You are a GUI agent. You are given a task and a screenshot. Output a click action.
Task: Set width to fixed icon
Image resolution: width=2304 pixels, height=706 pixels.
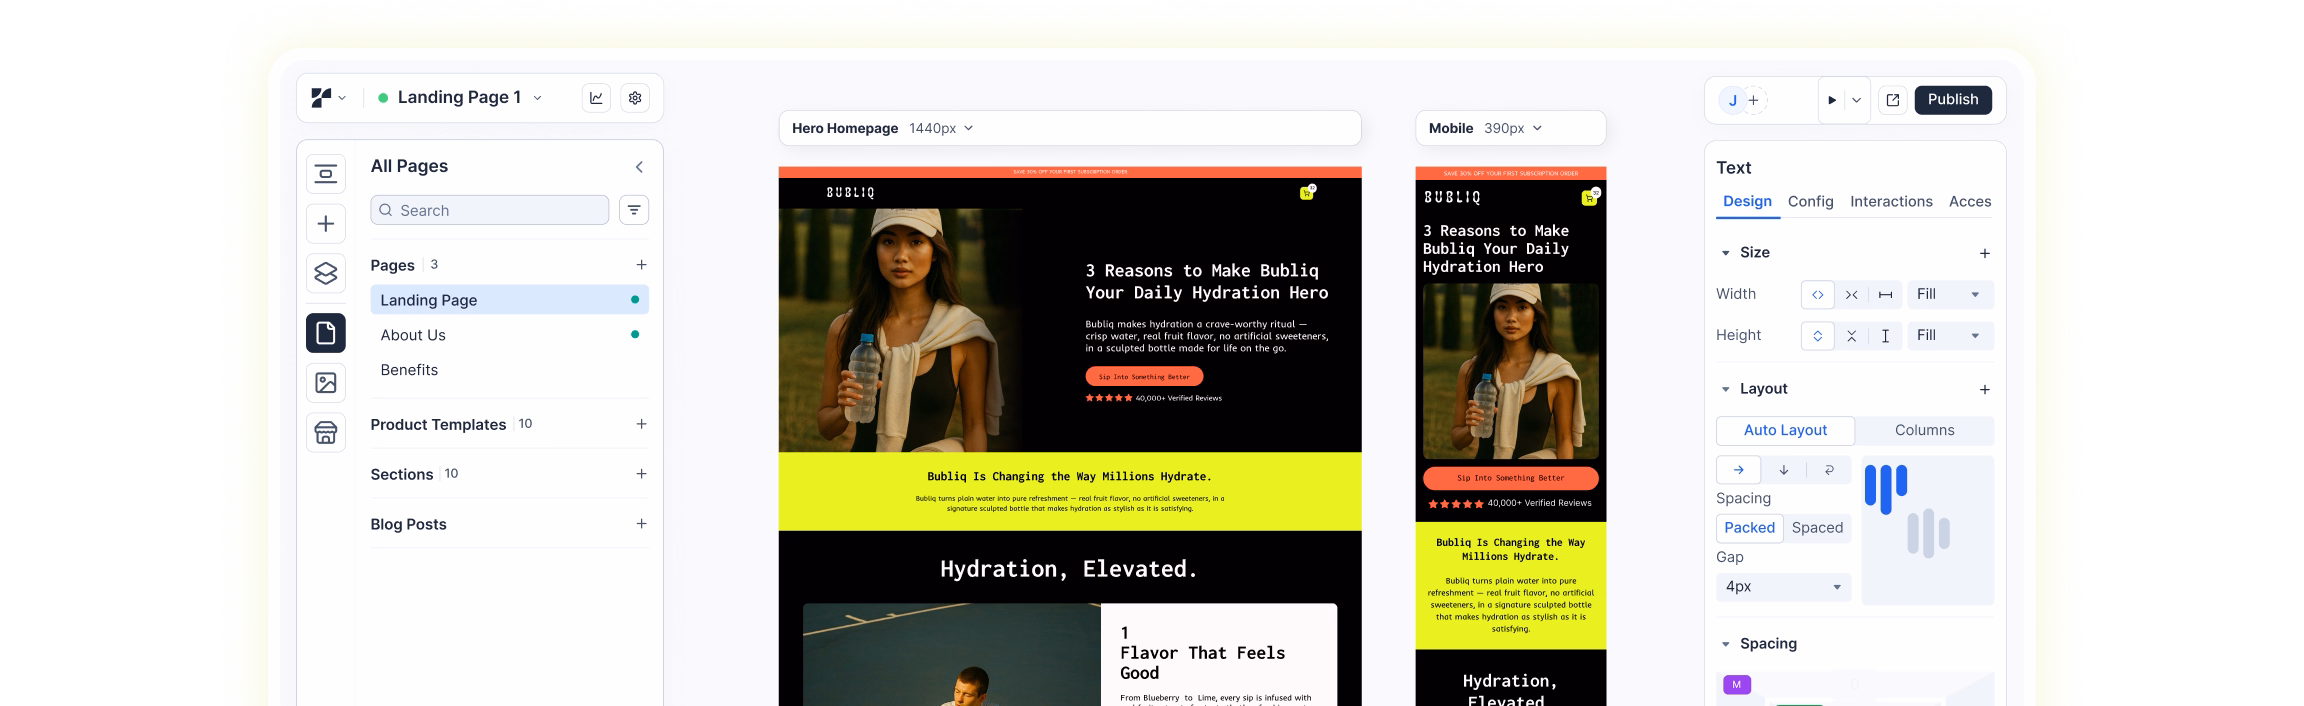[1885, 295]
